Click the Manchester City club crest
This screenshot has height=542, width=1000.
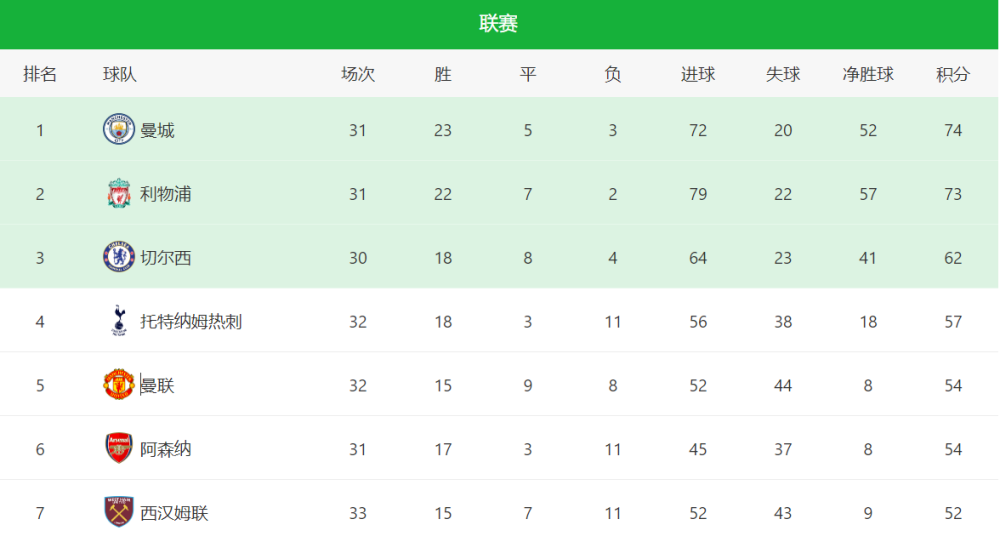click(119, 129)
